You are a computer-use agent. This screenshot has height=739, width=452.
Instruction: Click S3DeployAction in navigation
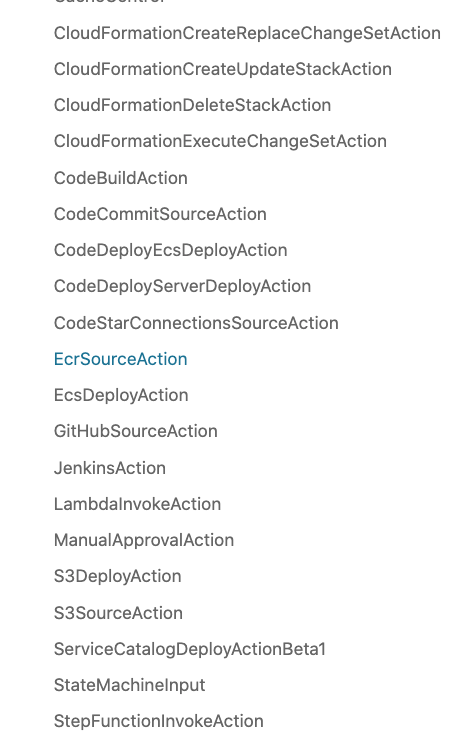pyautogui.click(x=117, y=576)
